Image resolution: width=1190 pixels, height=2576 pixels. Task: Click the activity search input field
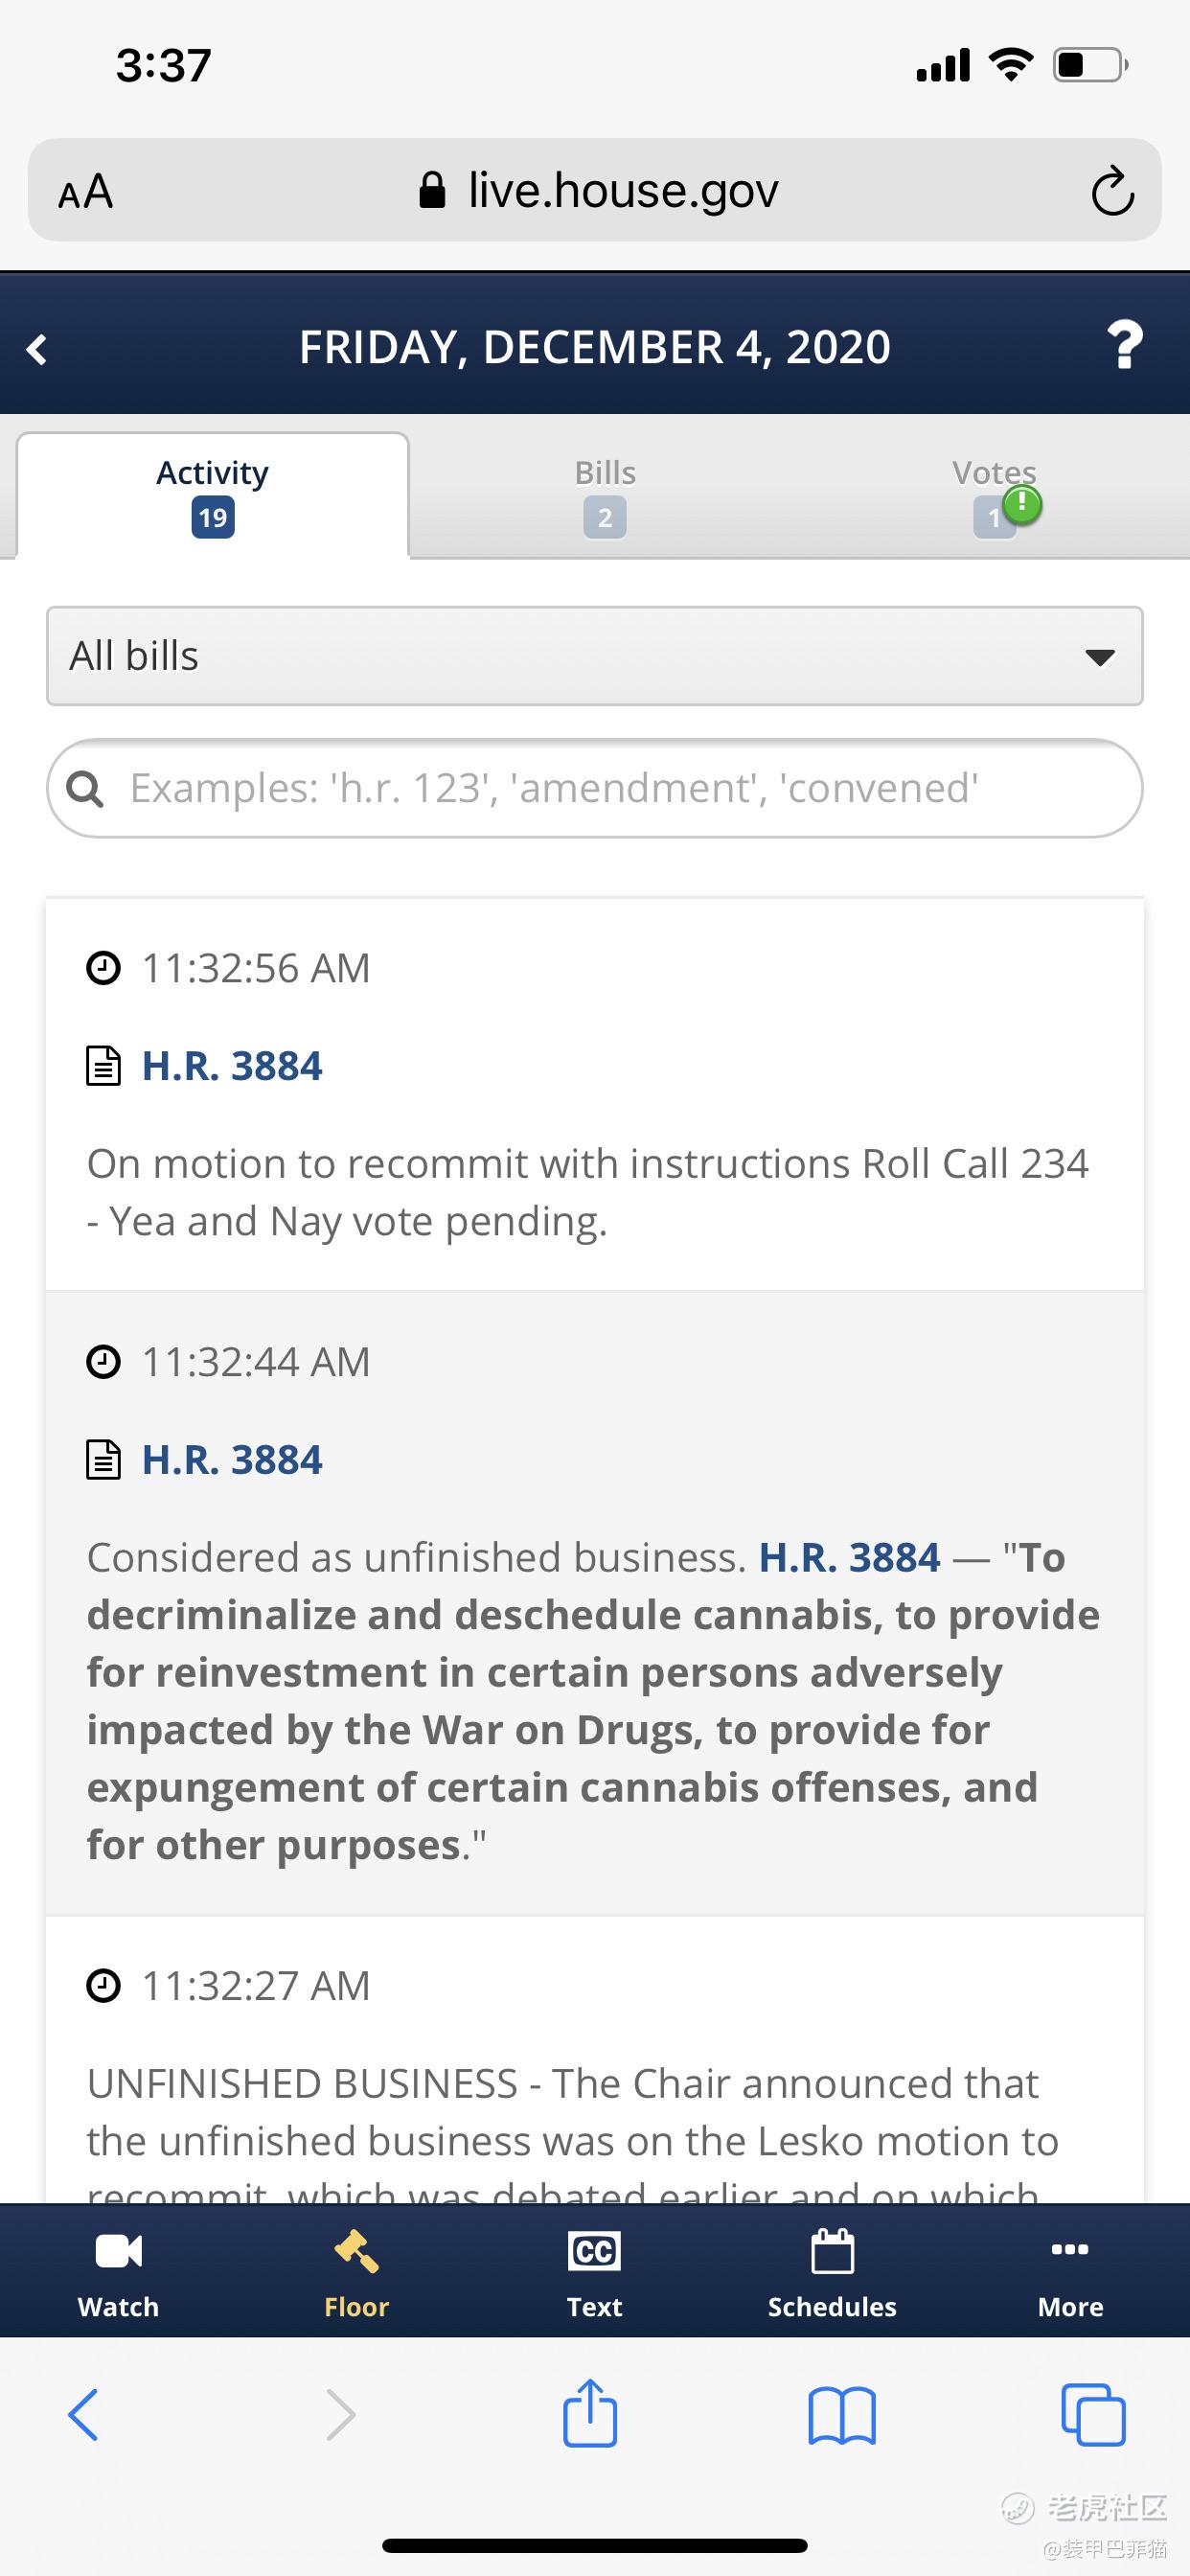[595, 788]
